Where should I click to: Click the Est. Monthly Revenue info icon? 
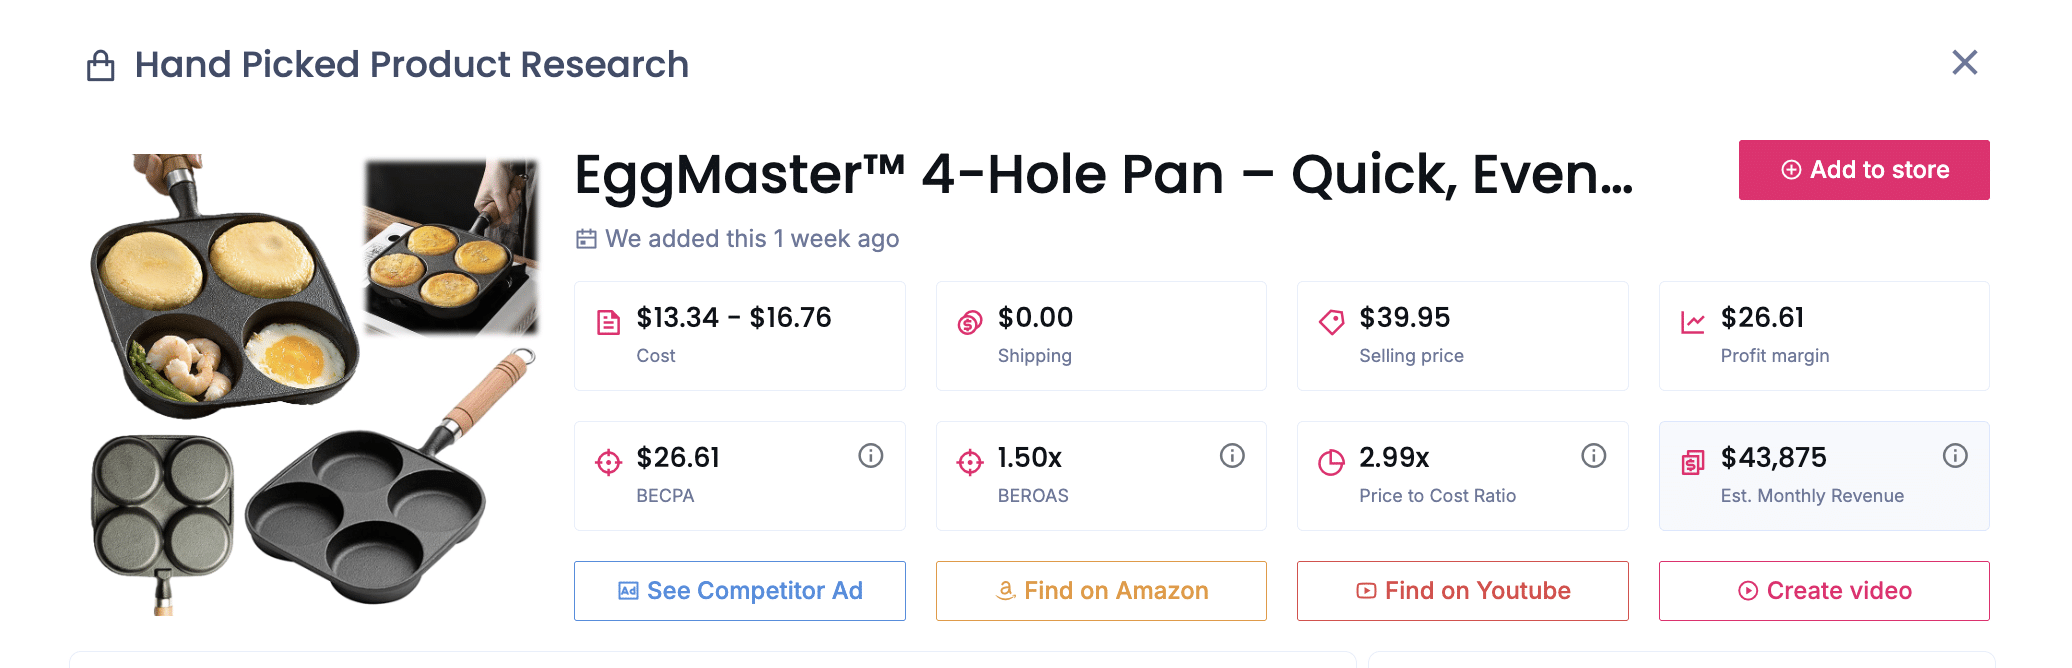pos(1955,456)
